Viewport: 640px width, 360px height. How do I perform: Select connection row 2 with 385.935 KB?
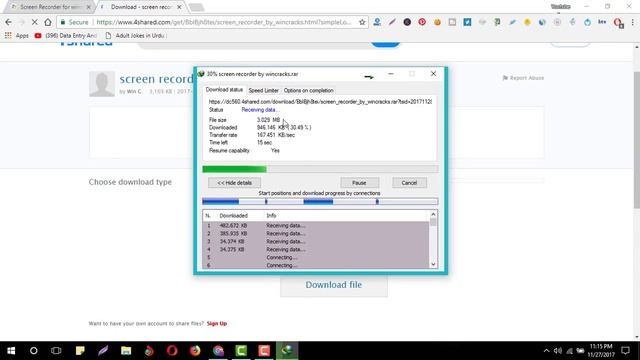pos(316,233)
